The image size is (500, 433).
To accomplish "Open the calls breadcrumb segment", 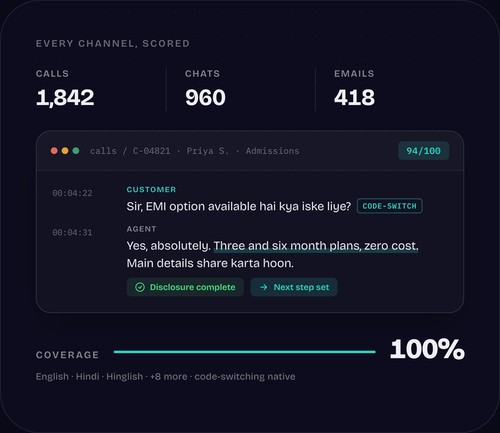I will pos(103,151).
